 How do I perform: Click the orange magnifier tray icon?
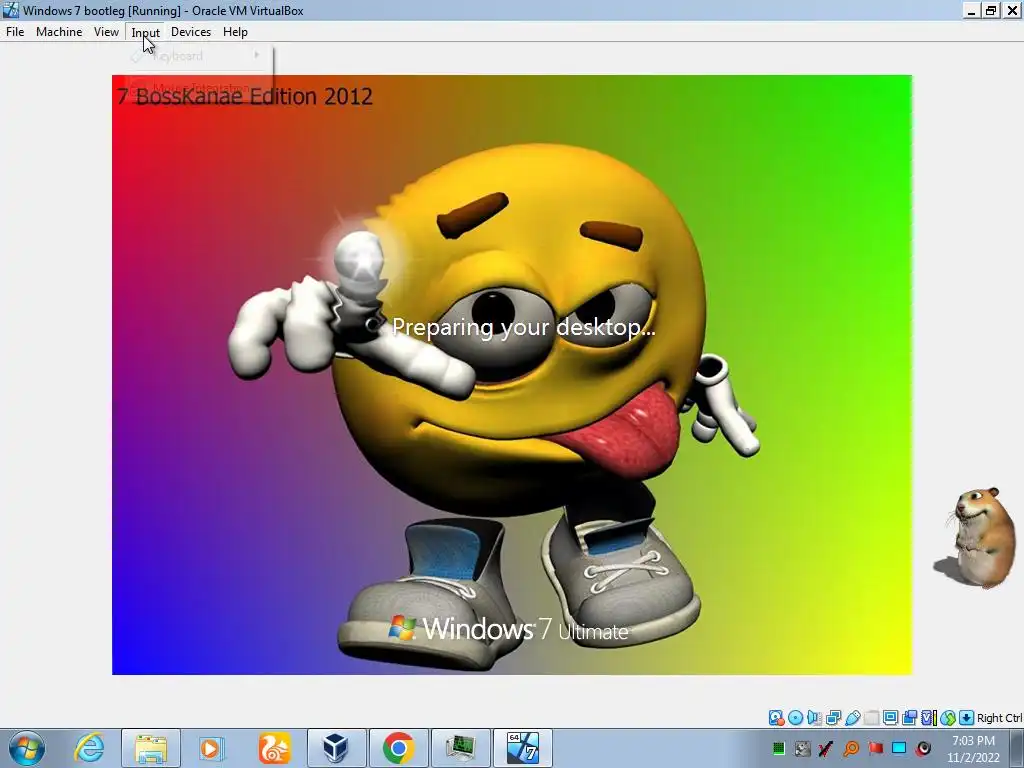click(851, 748)
